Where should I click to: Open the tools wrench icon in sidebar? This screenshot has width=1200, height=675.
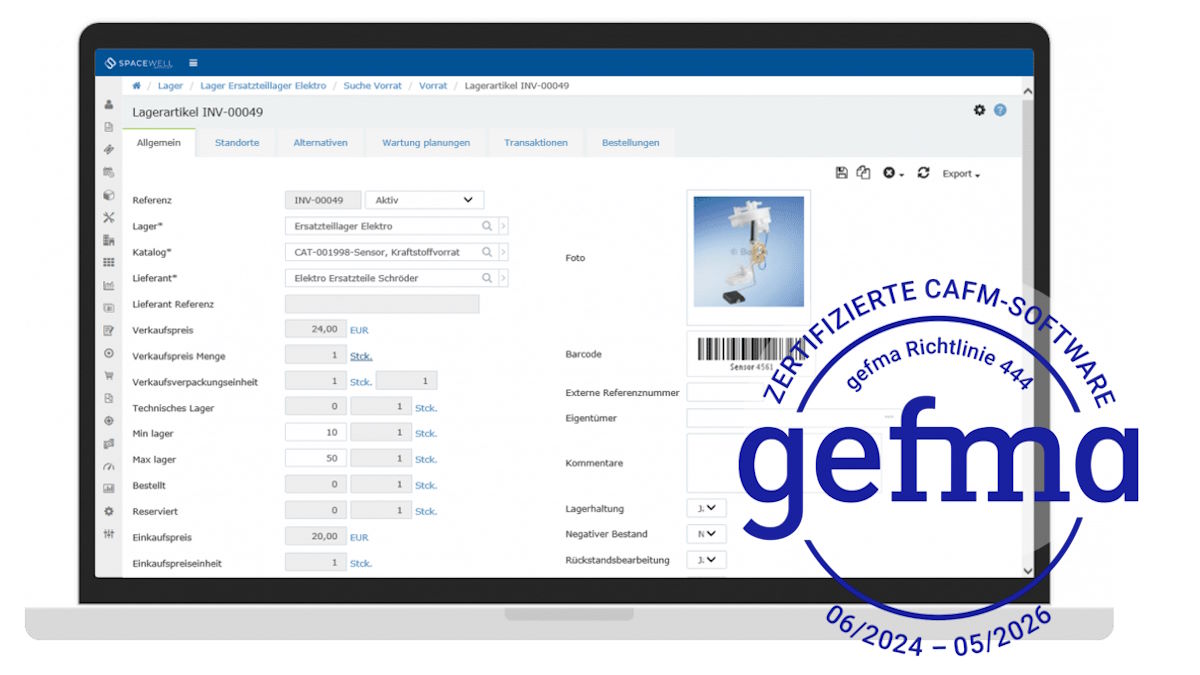click(x=109, y=217)
